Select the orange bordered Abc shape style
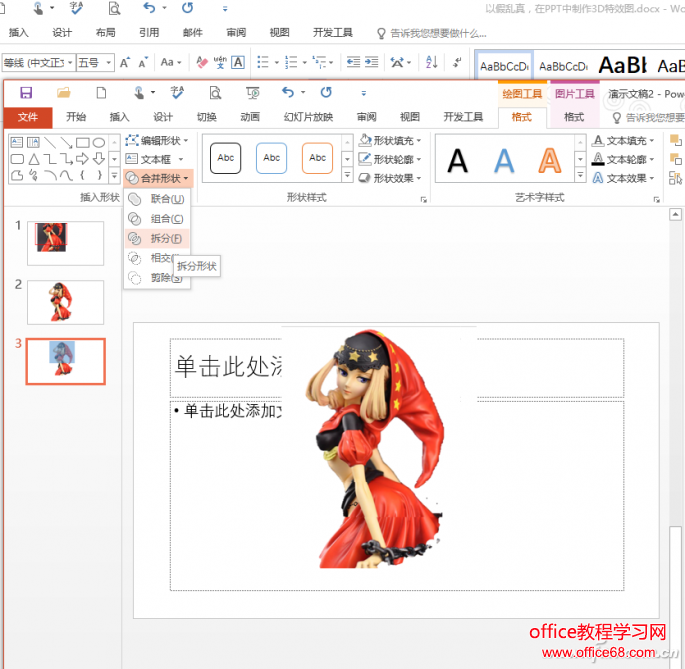 click(x=317, y=158)
